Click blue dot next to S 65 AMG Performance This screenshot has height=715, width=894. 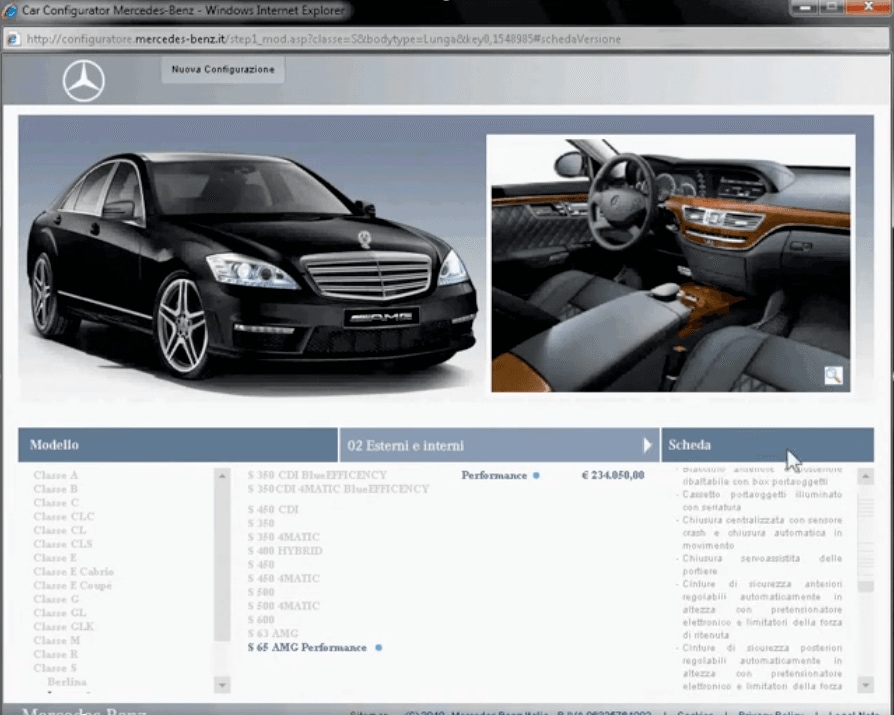(x=378, y=648)
